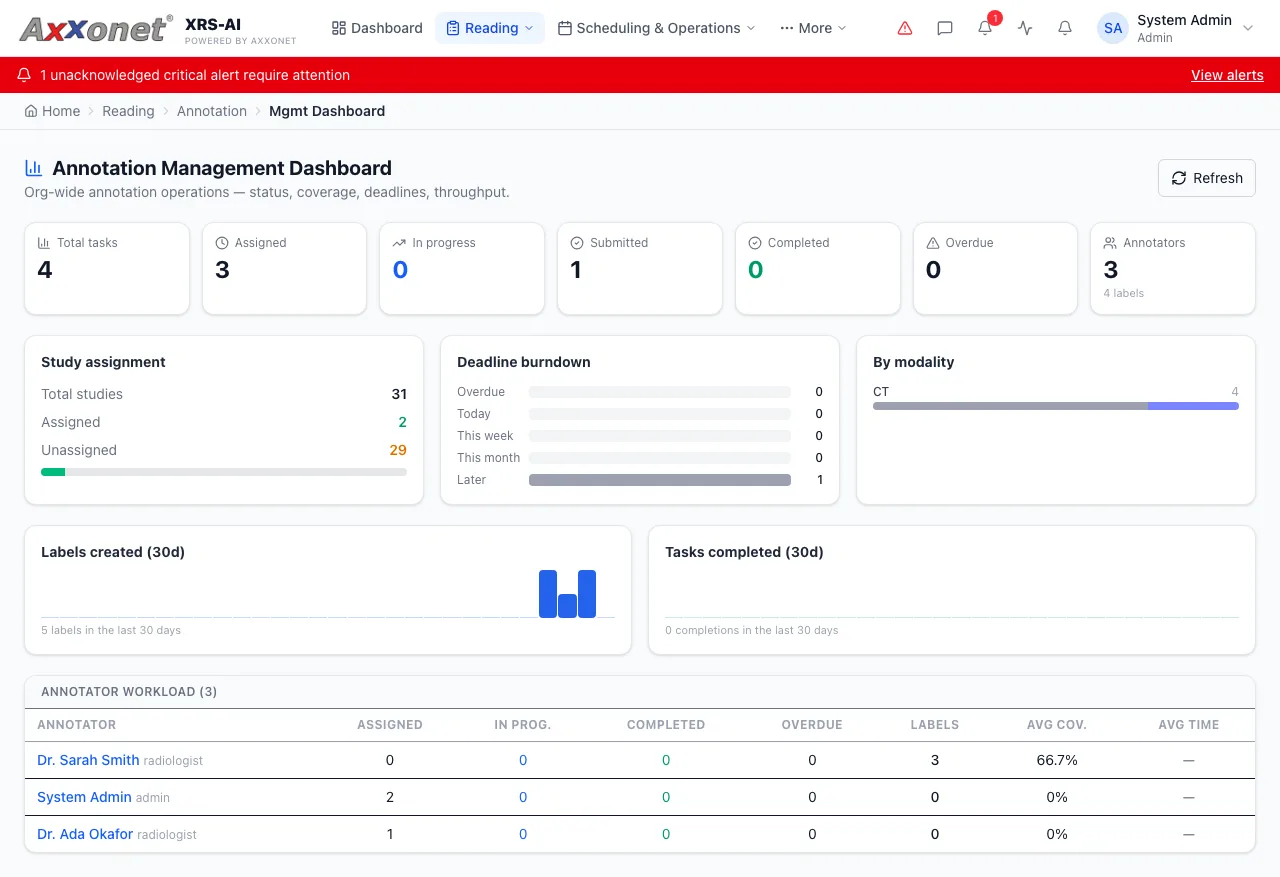Click the Overdue card warning icon

pos(933,243)
